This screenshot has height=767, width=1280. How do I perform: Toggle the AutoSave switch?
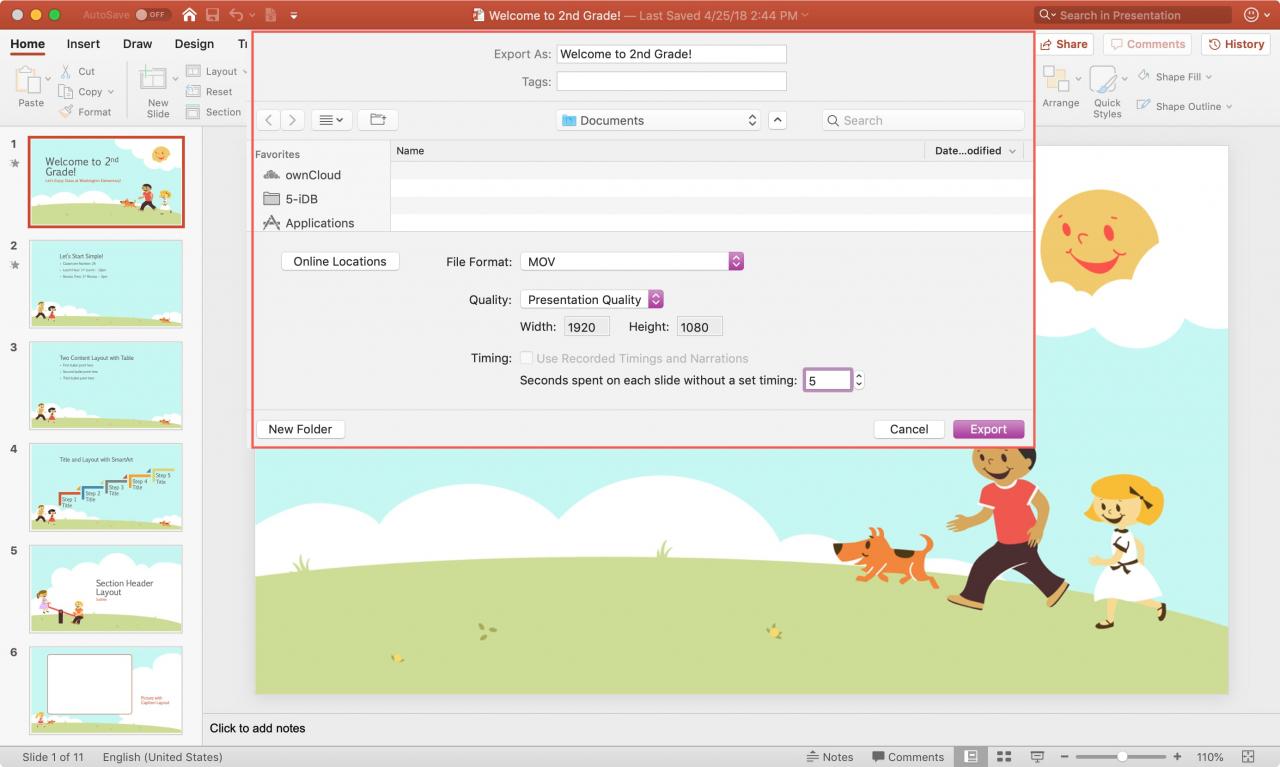point(152,15)
